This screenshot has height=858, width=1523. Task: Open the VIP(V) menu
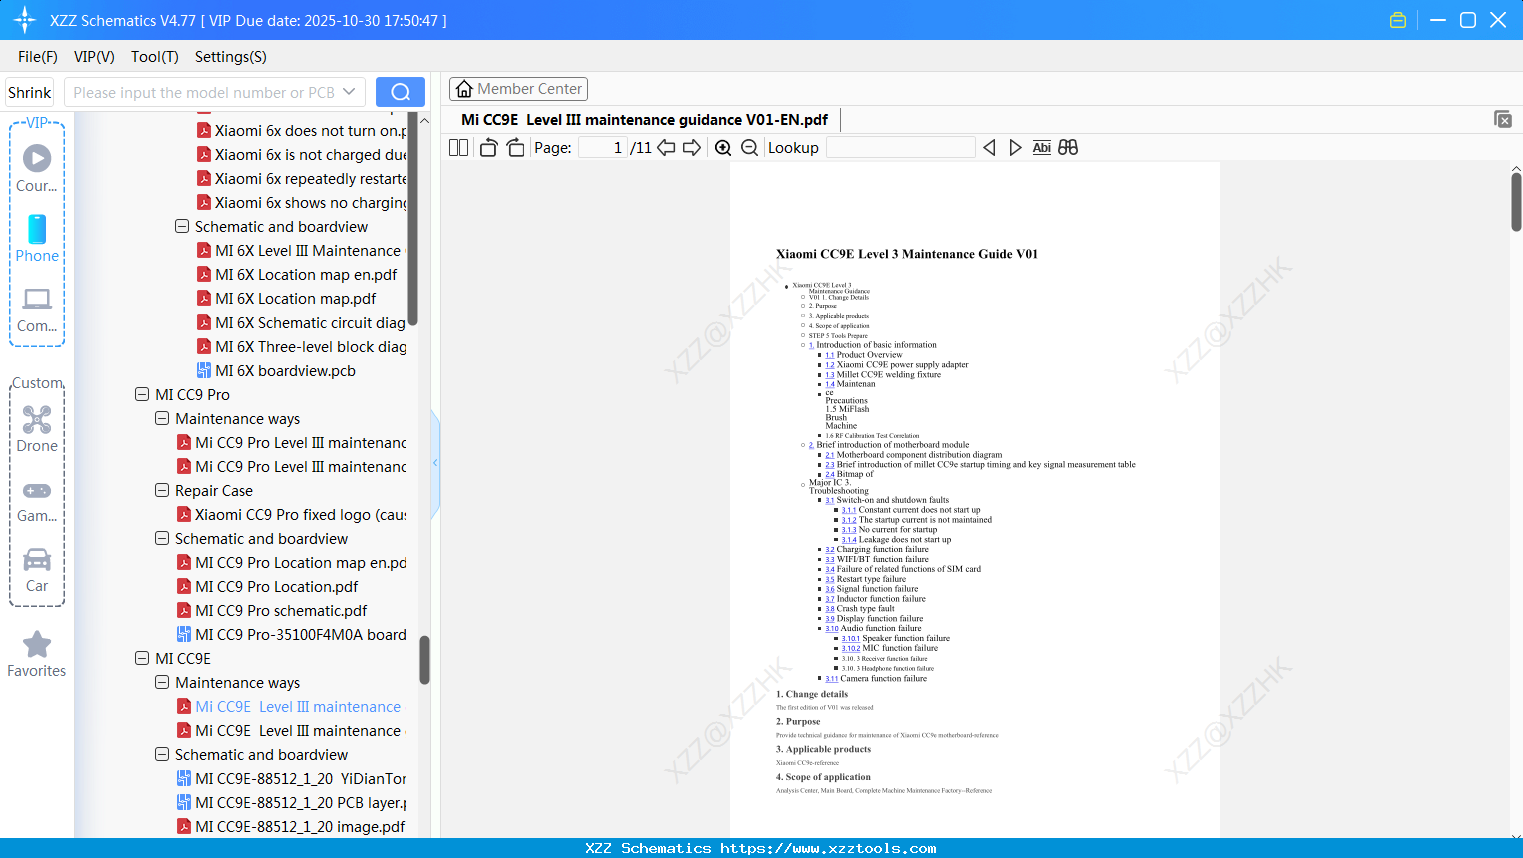(94, 57)
